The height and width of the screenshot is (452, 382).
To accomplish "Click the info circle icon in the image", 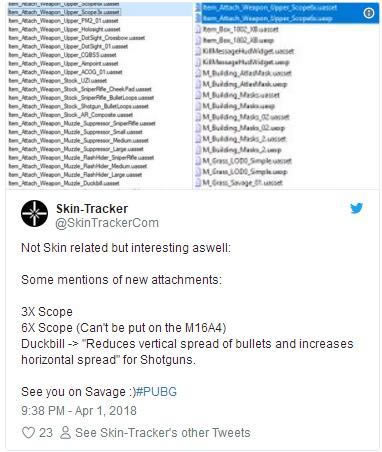I will [369, 13].
